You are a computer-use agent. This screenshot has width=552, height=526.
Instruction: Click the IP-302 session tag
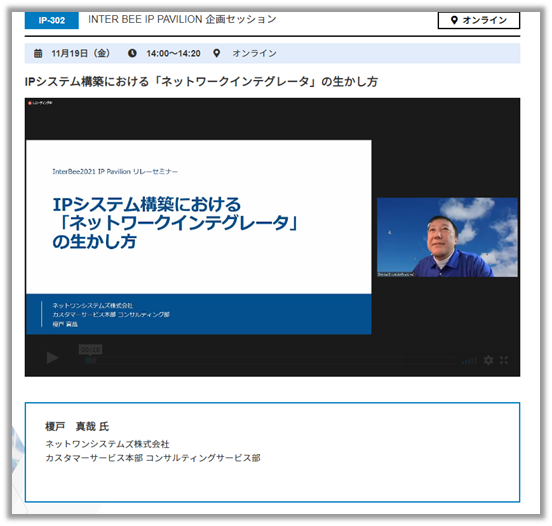click(x=52, y=20)
